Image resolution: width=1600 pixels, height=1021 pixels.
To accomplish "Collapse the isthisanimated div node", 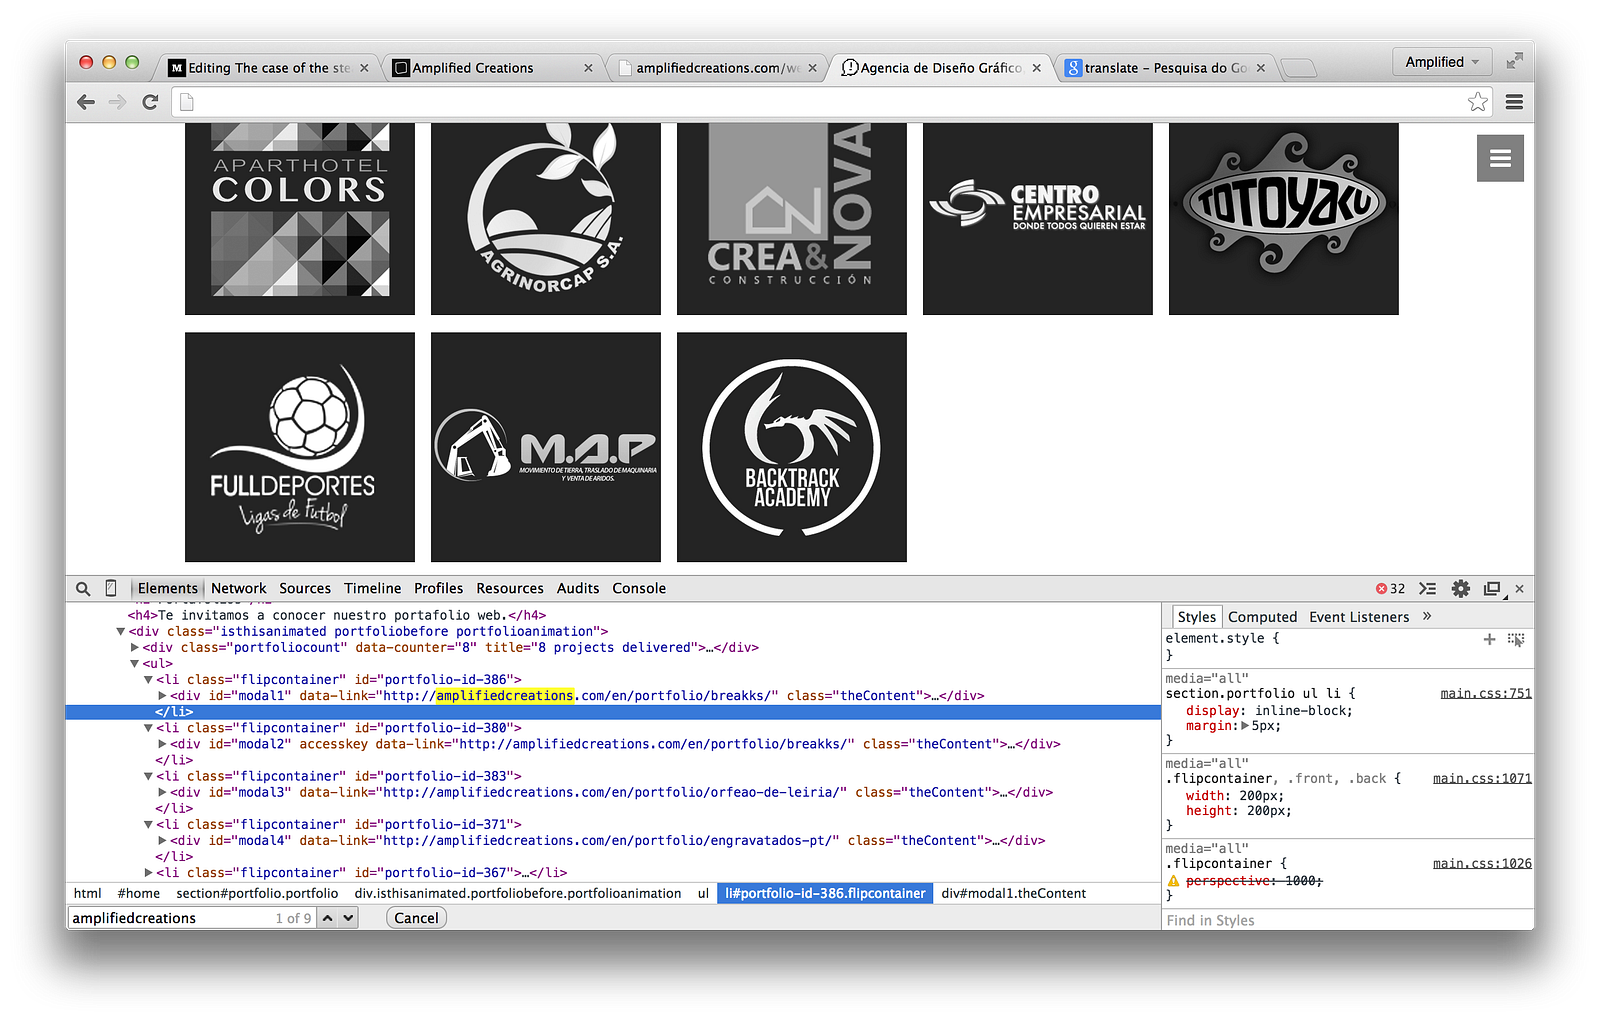I will coord(120,632).
